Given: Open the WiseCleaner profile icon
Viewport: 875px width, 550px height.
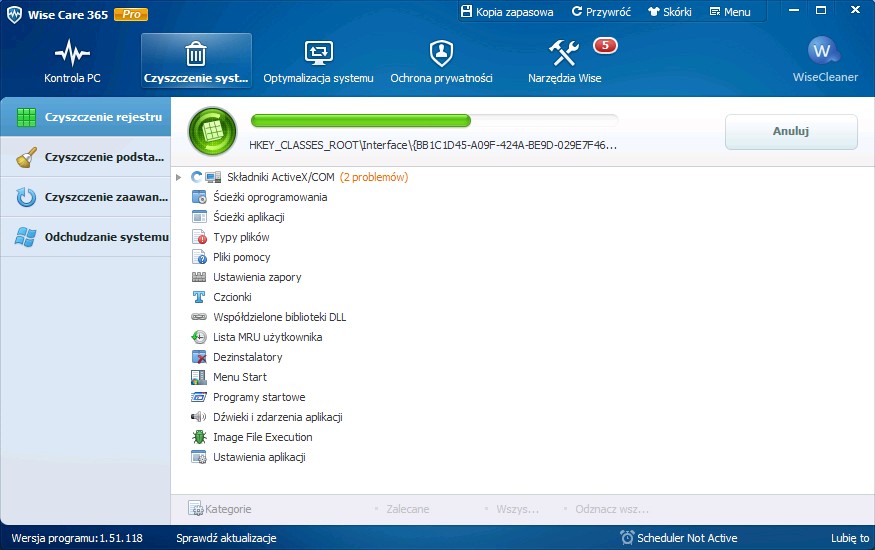Looking at the screenshot, I should coord(823,51).
